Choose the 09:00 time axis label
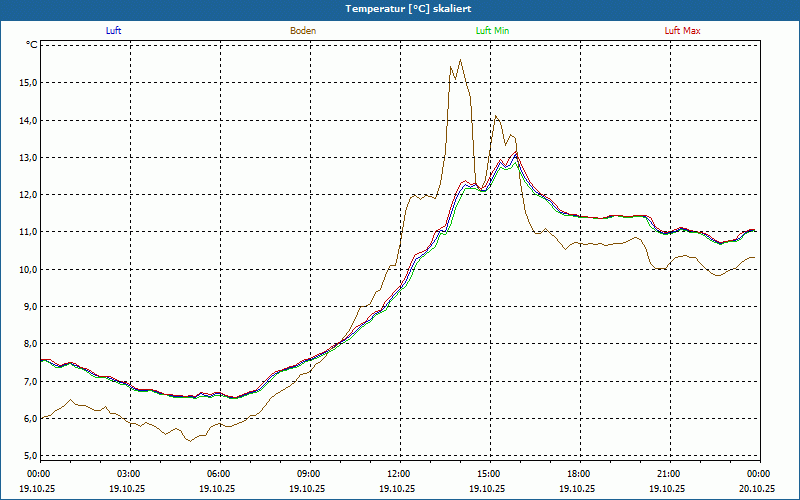 pos(308,474)
